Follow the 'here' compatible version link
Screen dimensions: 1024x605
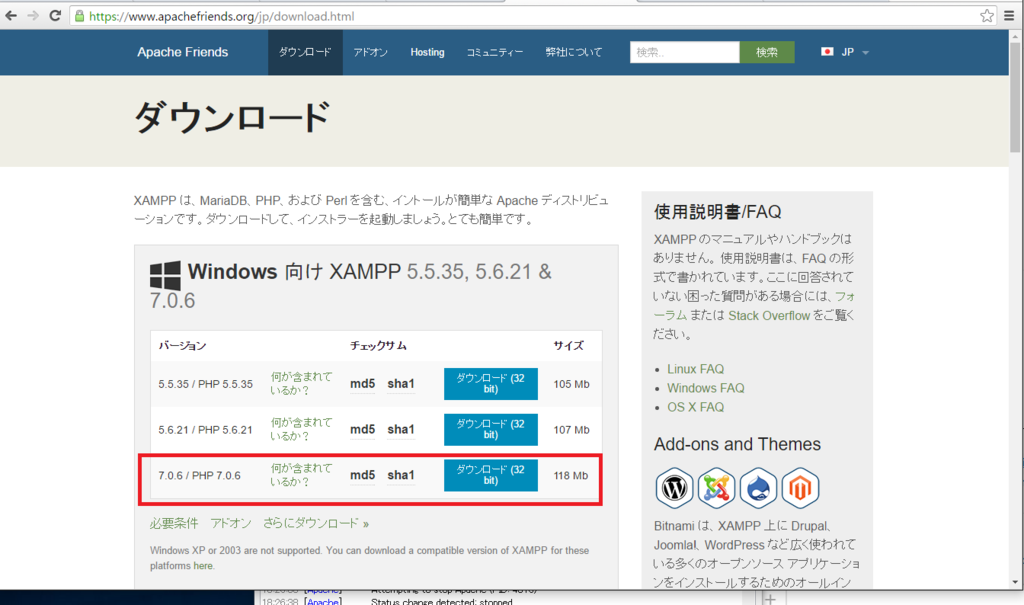(x=202, y=566)
